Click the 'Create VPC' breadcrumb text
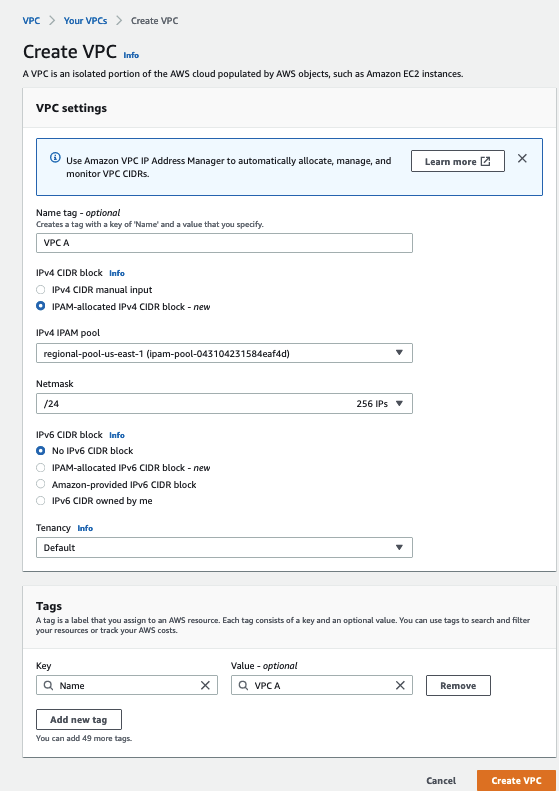This screenshot has width=559, height=791. [x=154, y=21]
